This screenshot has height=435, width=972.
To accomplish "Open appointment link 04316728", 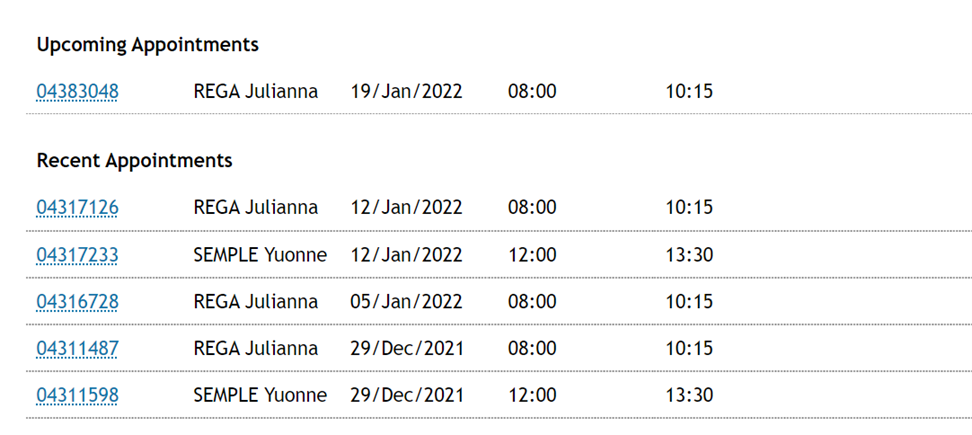I will coord(77,301).
